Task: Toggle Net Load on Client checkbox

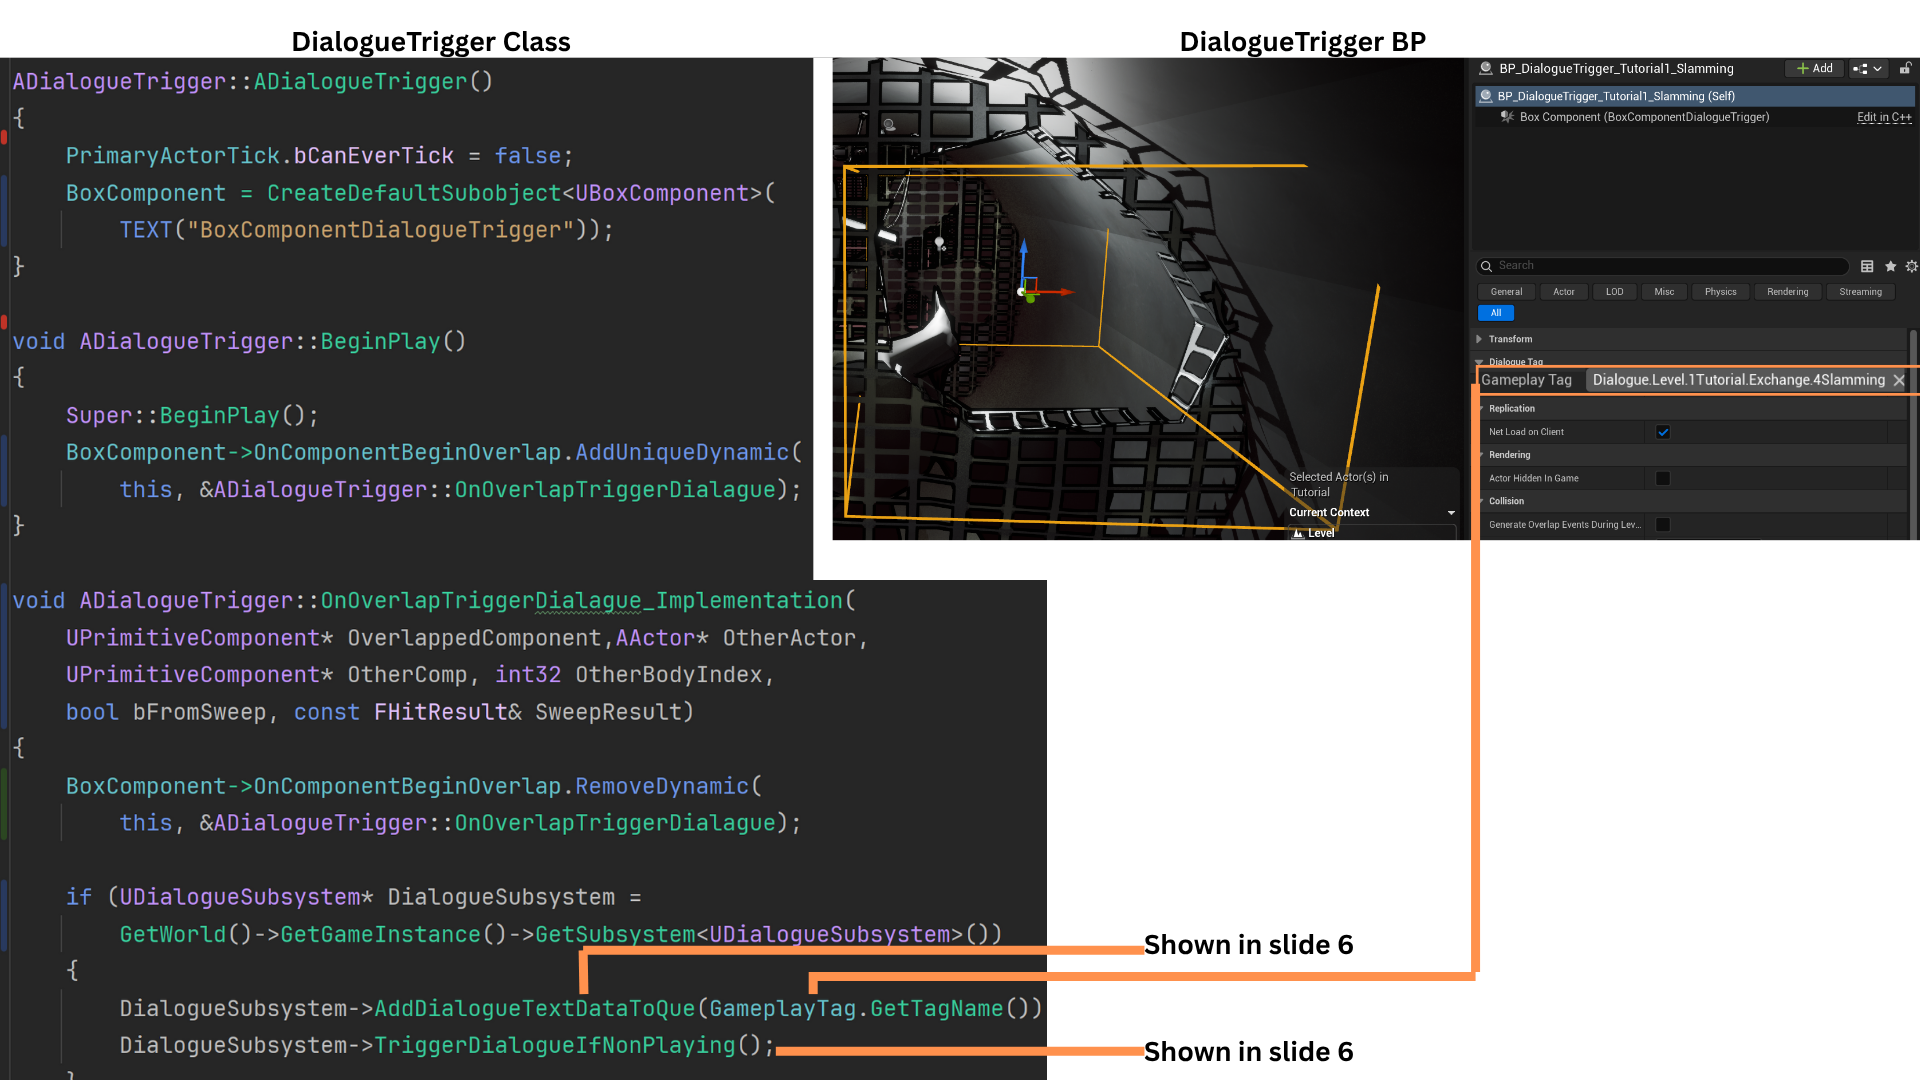Action: coord(1663,432)
